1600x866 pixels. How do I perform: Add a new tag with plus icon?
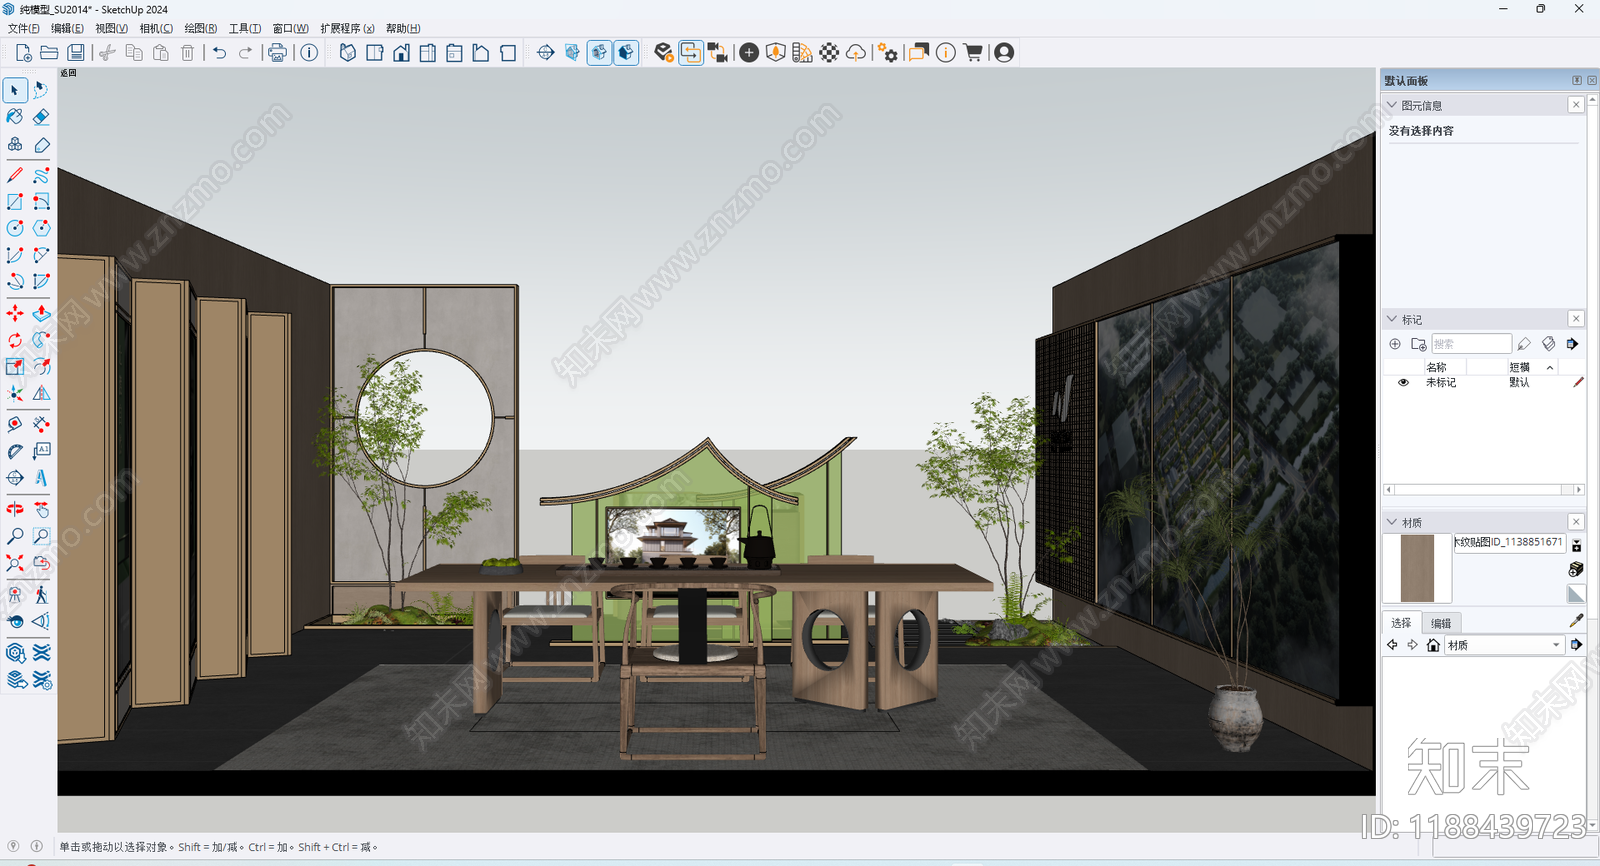1395,344
